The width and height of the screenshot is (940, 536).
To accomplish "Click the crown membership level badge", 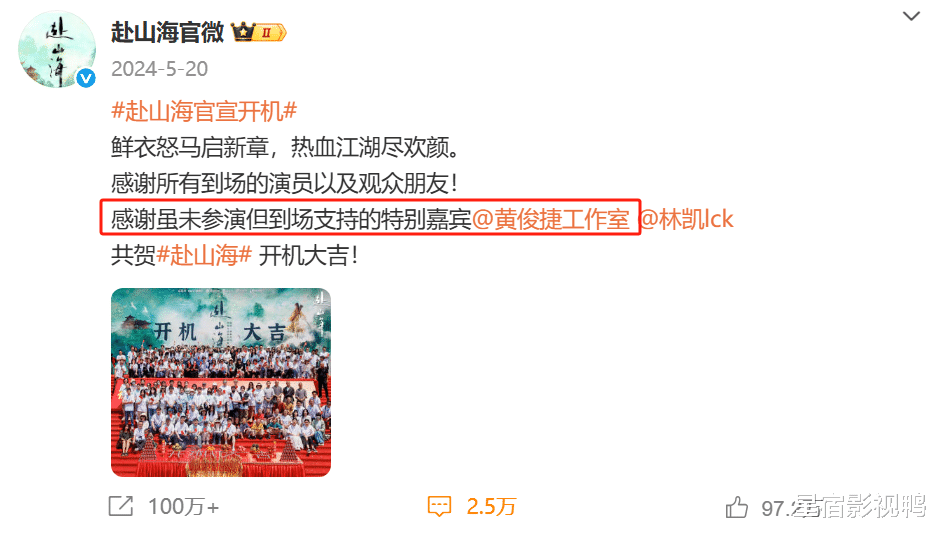I will pyautogui.click(x=259, y=32).
